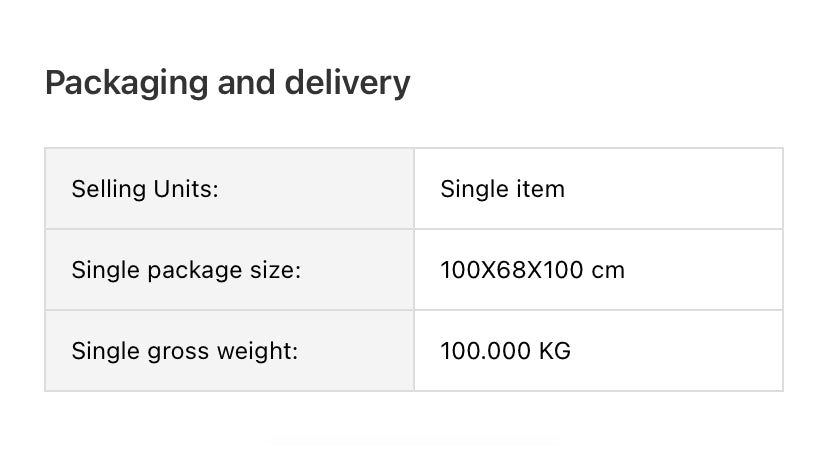Click the word 'size:' in second row
This screenshot has width=828, height=462.
tap(276, 270)
